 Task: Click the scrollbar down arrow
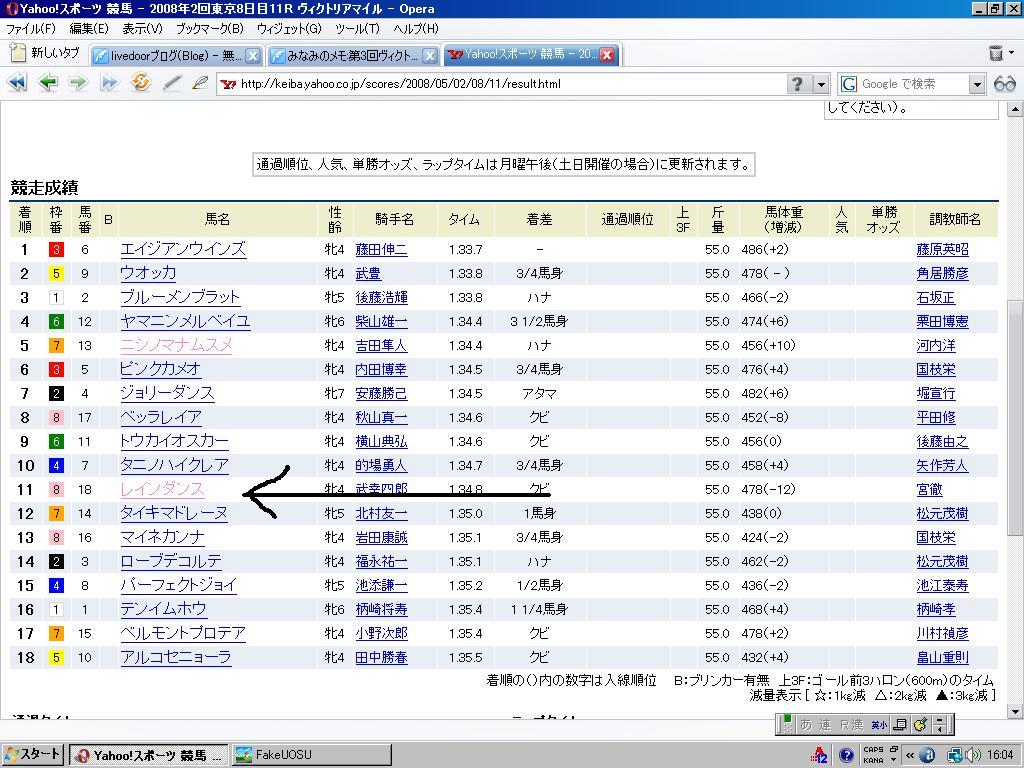(1015, 711)
